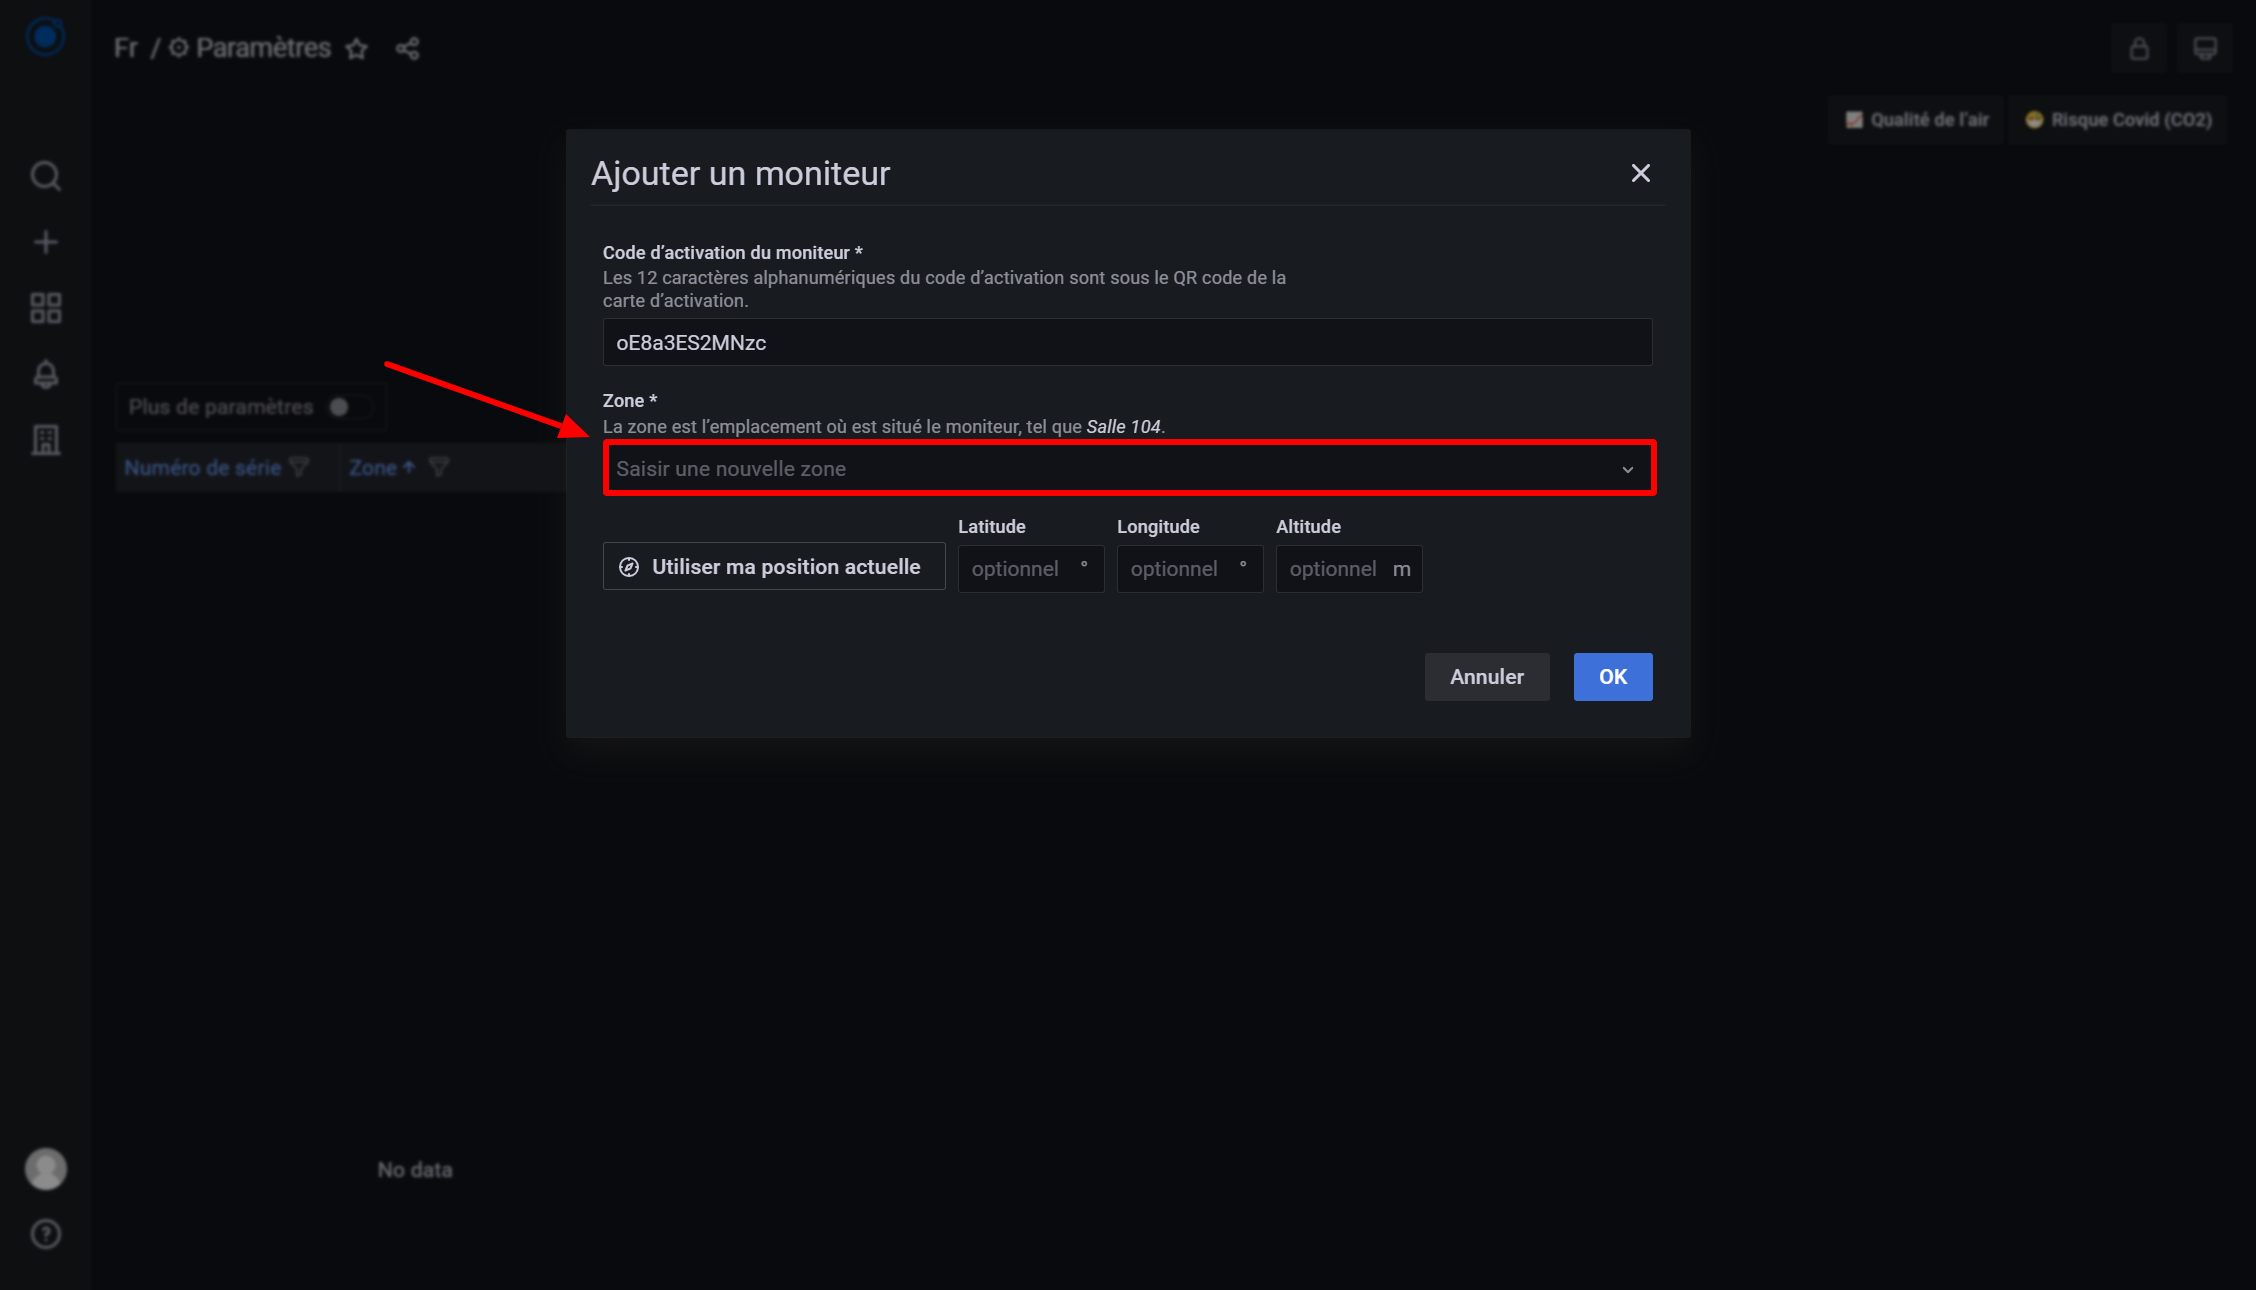Open the alerting bell icon
Screen dimensions: 2256x1290
[x=45, y=374]
